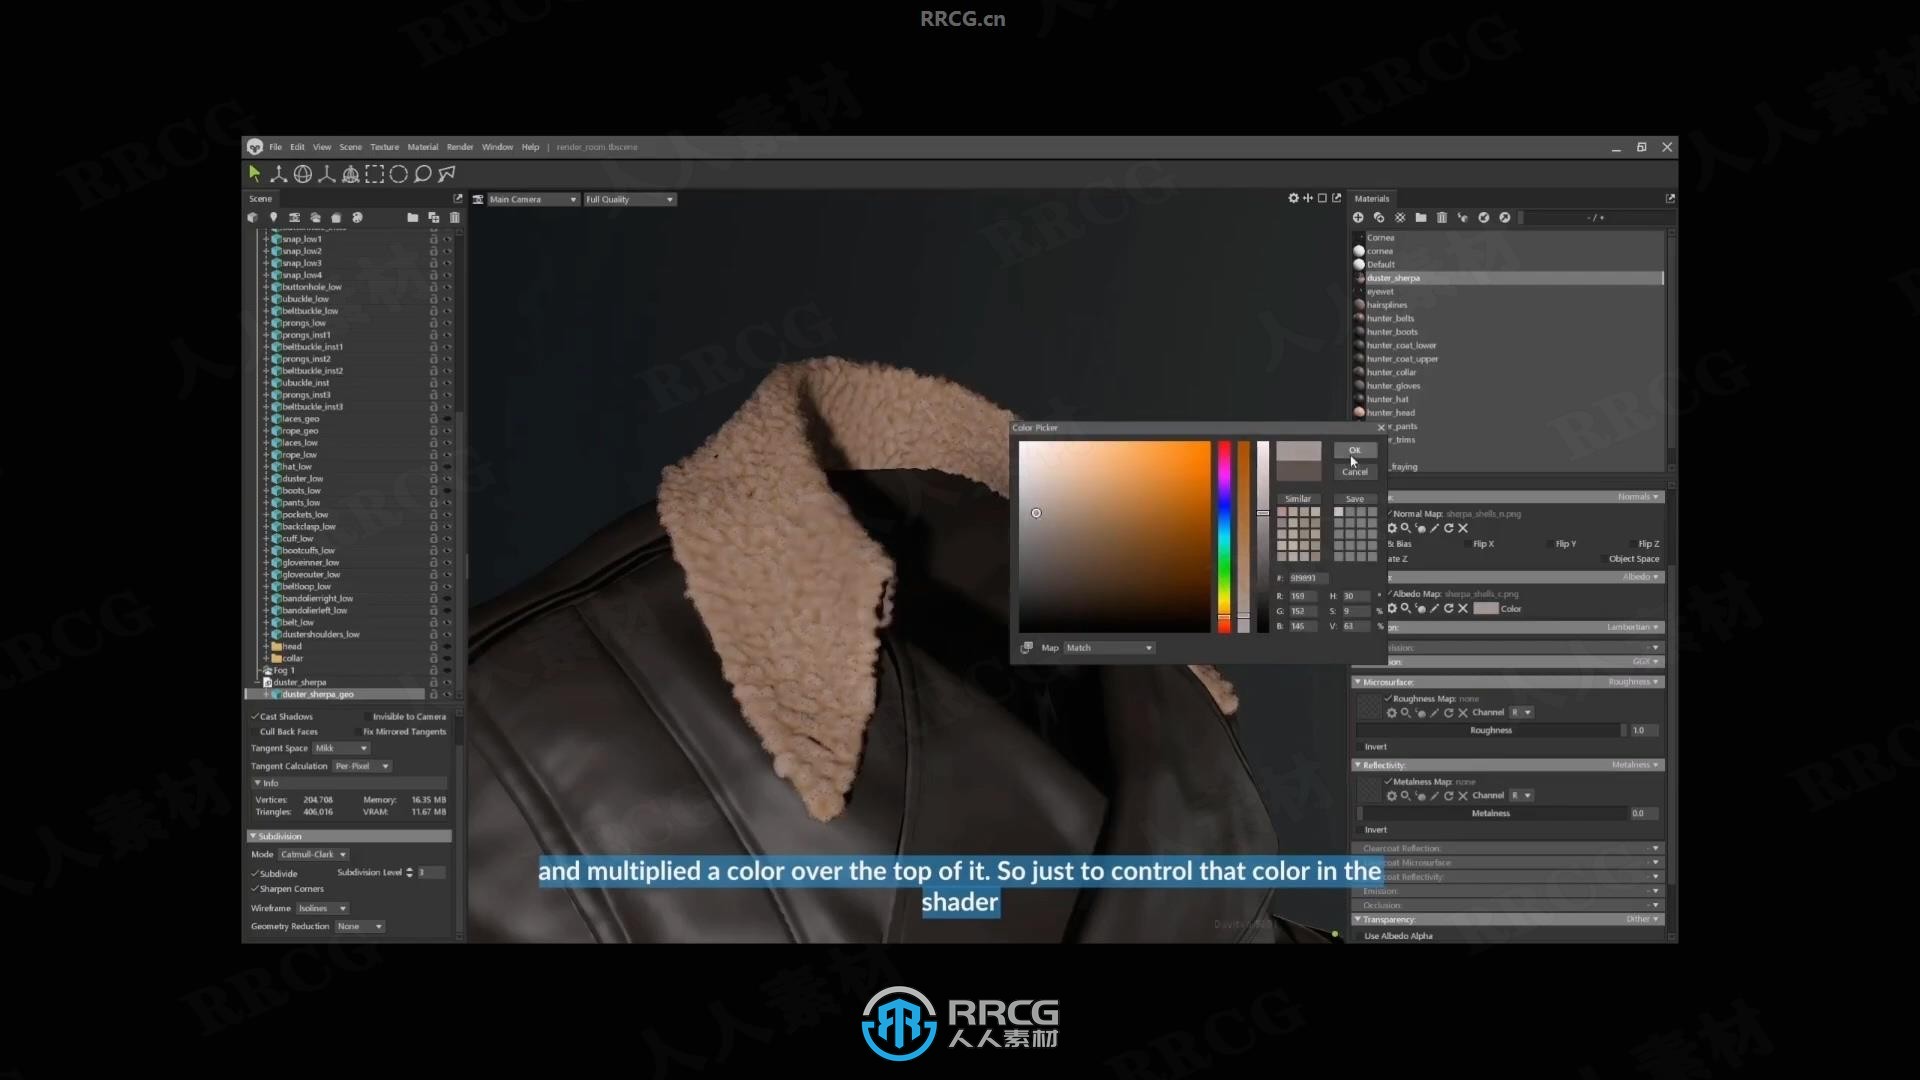Viewport: 1920px width, 1080px height.
Task: Enable Object Space checkbox
Action: click(1603, 559)
